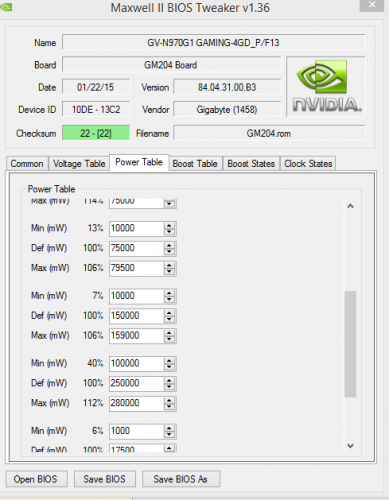Screen dimensions: 389x500
Task: Increase the 75000 Def value
Action: [169, 245]
